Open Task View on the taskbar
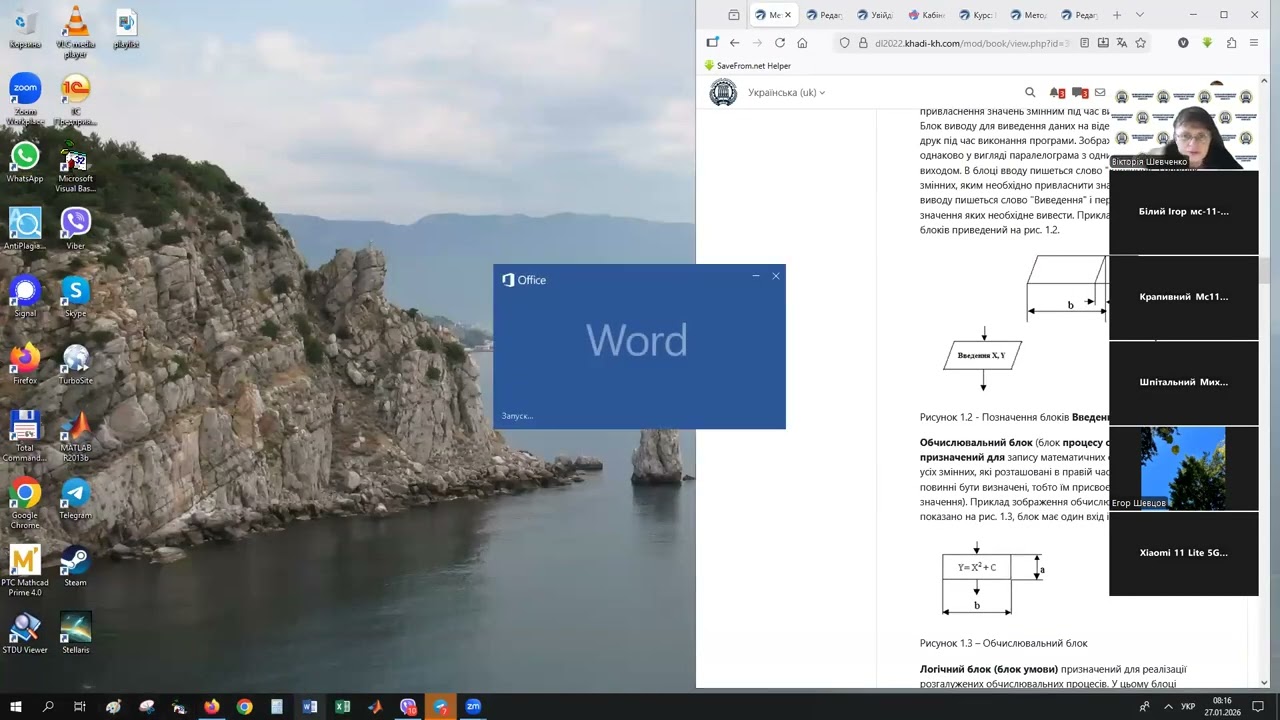Image resolution: width=1280 pixels, height=720 pixels. 80,706
